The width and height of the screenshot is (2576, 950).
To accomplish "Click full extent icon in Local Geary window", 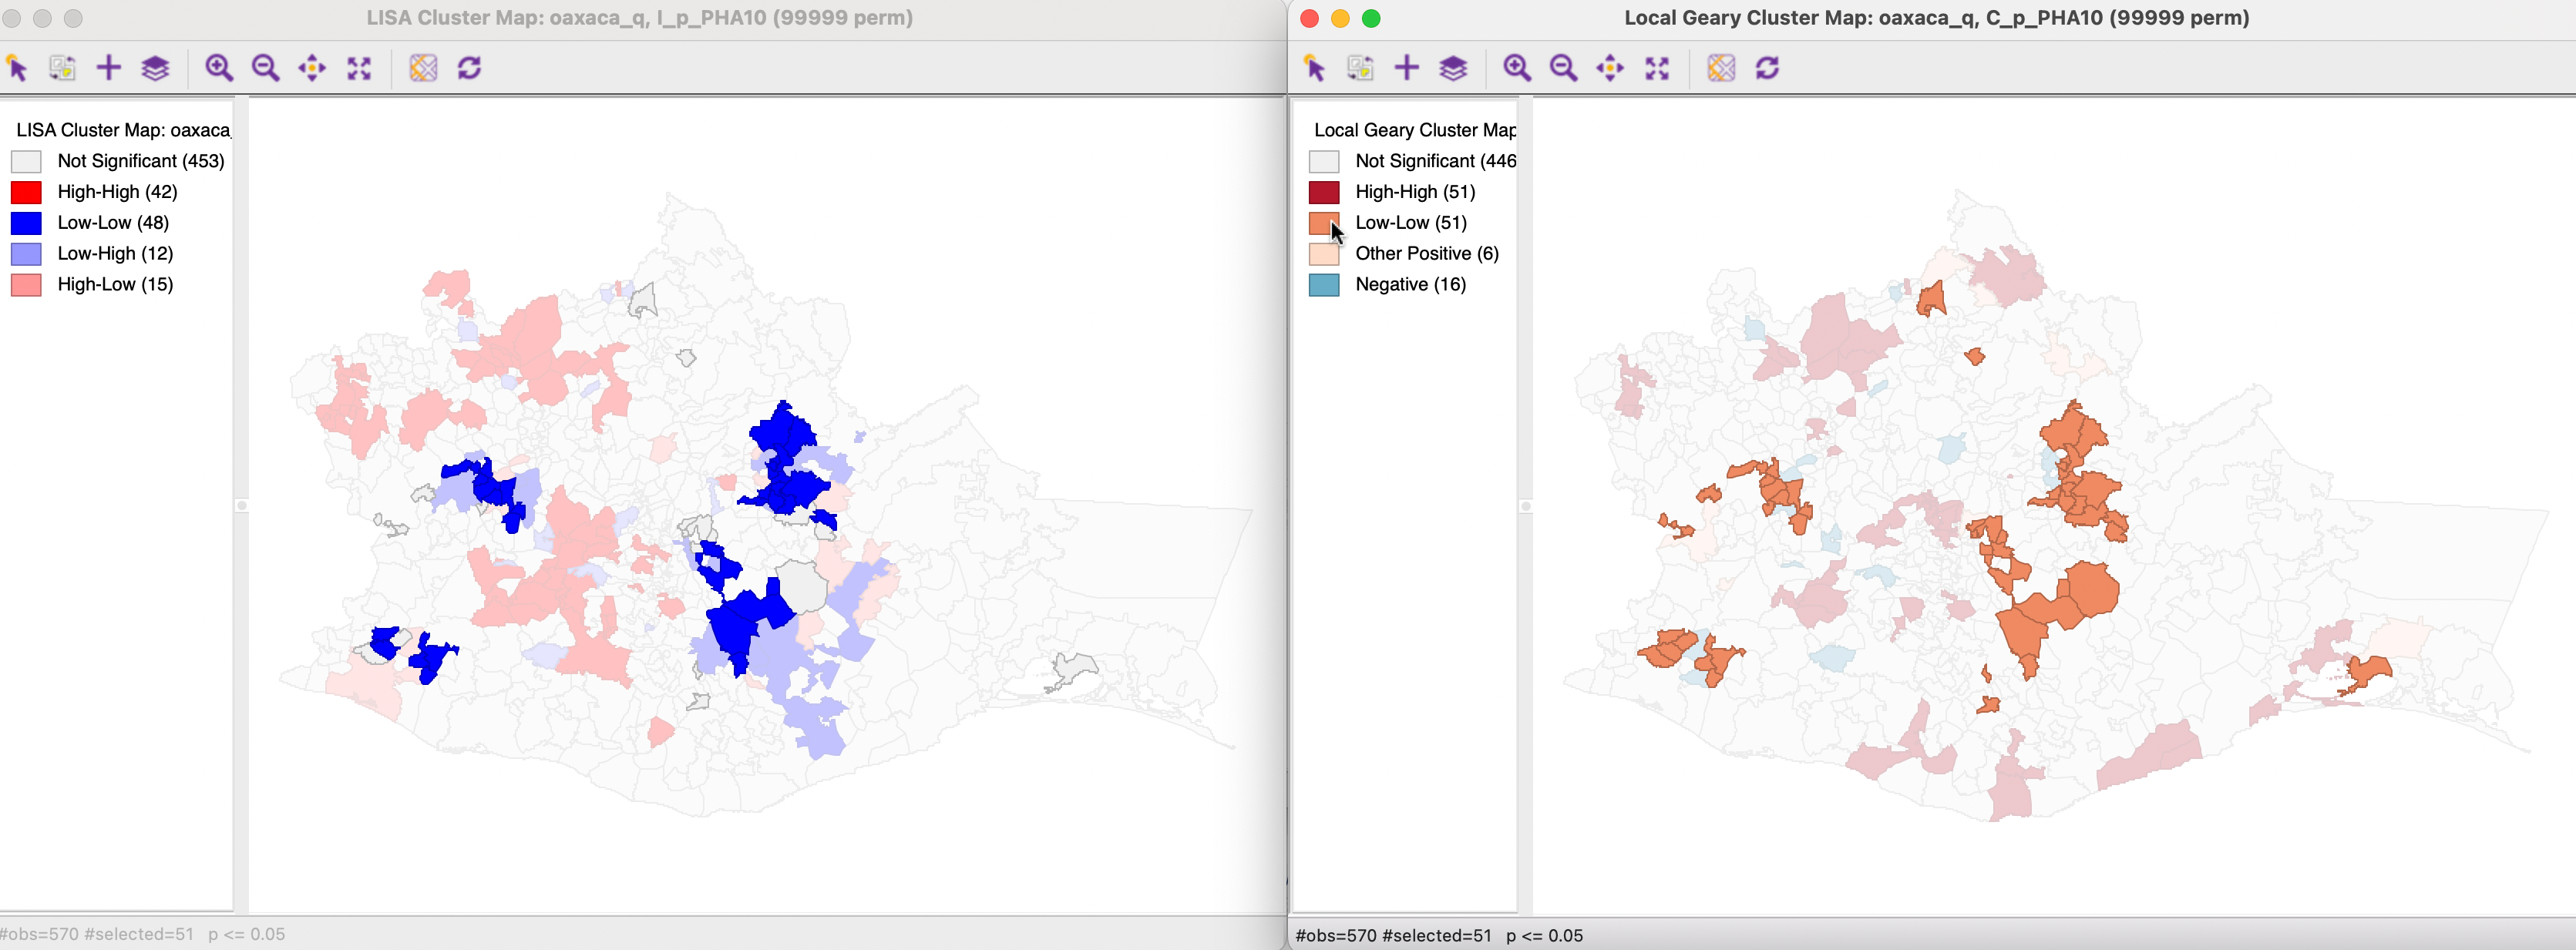I will click(x=1657, y=68).
